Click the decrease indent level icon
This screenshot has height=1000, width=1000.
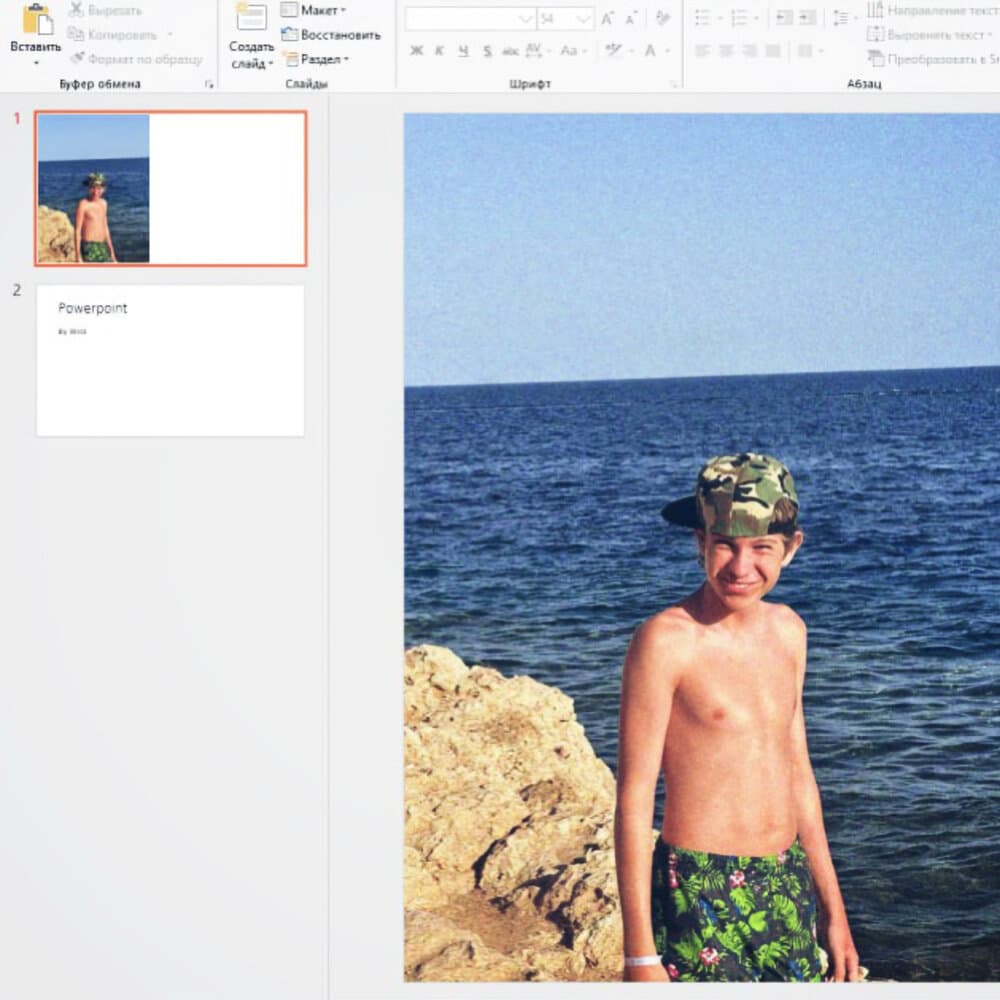click(x=783, y=19)
